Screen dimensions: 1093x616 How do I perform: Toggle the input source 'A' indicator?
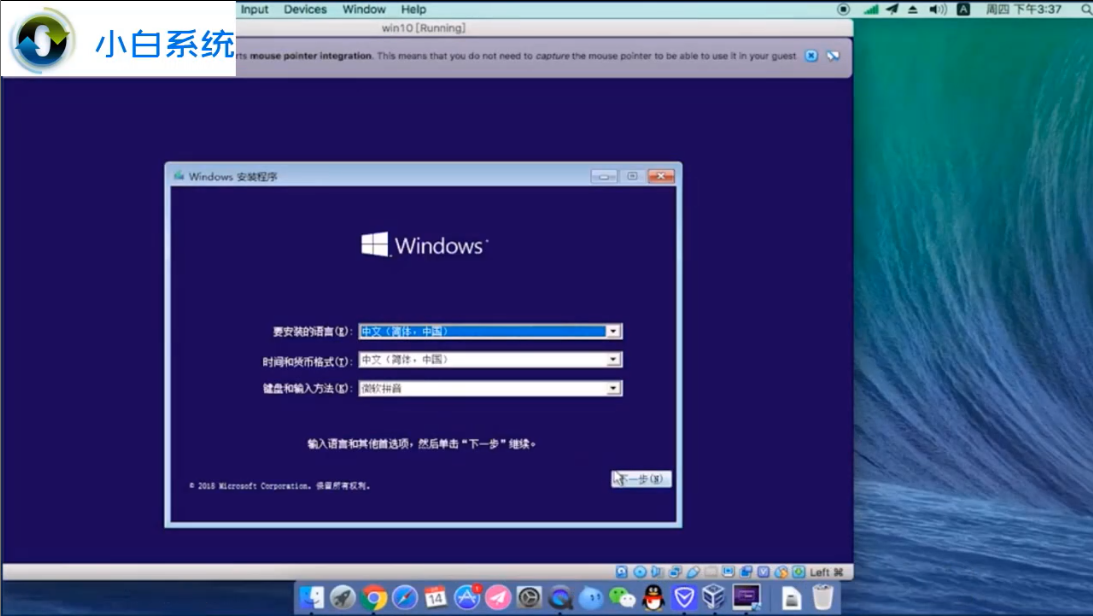tap(963, 9)
